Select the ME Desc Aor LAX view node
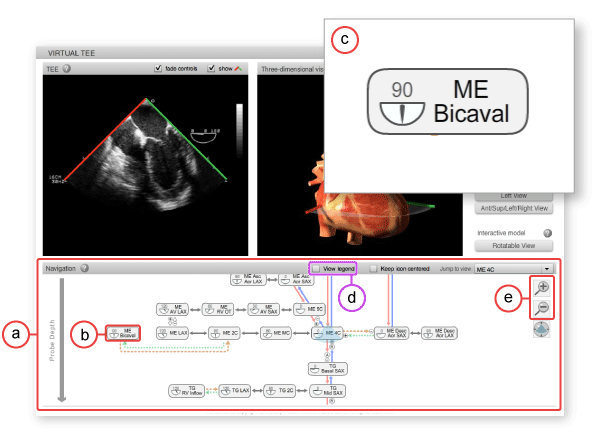The image size is (600, 443). point(439,333)
